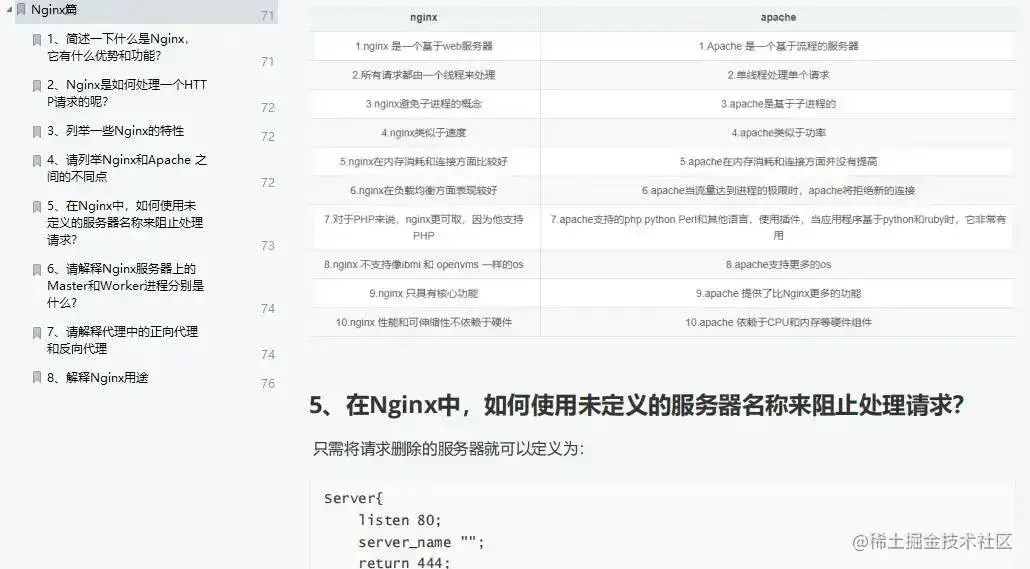Click paragraph 只需将请求删除的服务器就可以定义为
The height and width of the screenshot is (569, 1030).
tap(449, 449)
